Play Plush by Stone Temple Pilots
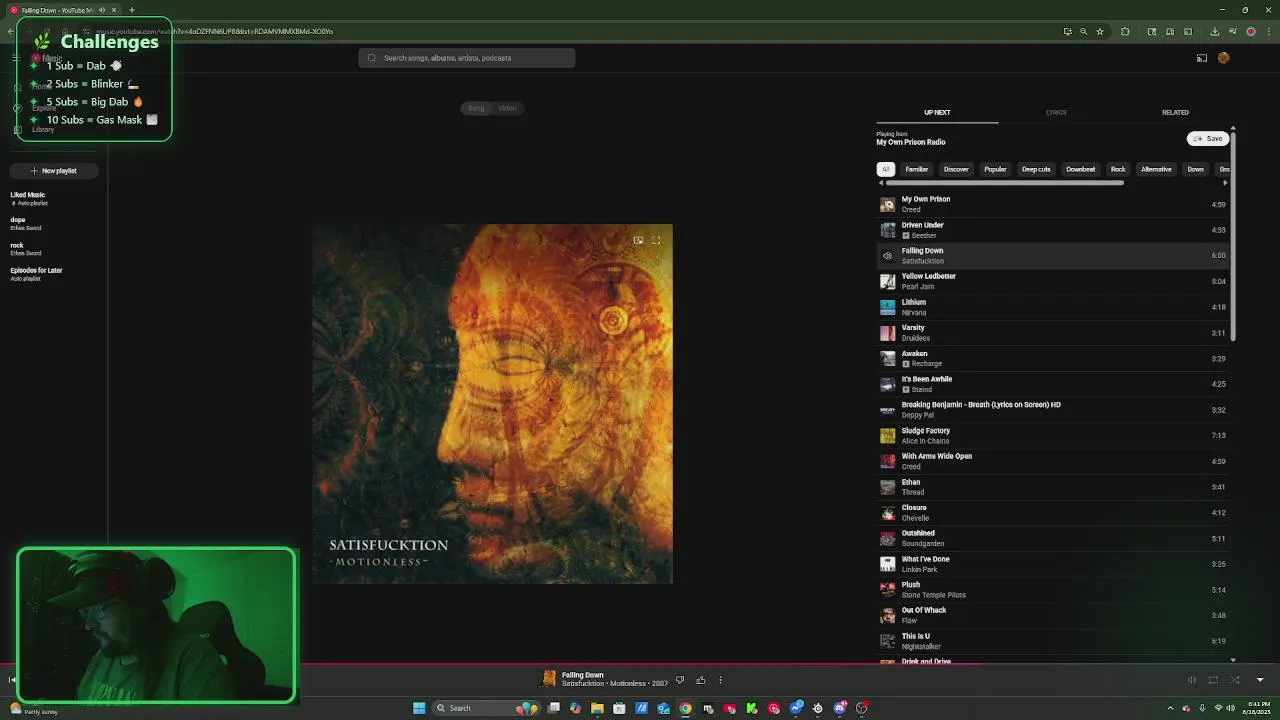 click(1053, 590)
